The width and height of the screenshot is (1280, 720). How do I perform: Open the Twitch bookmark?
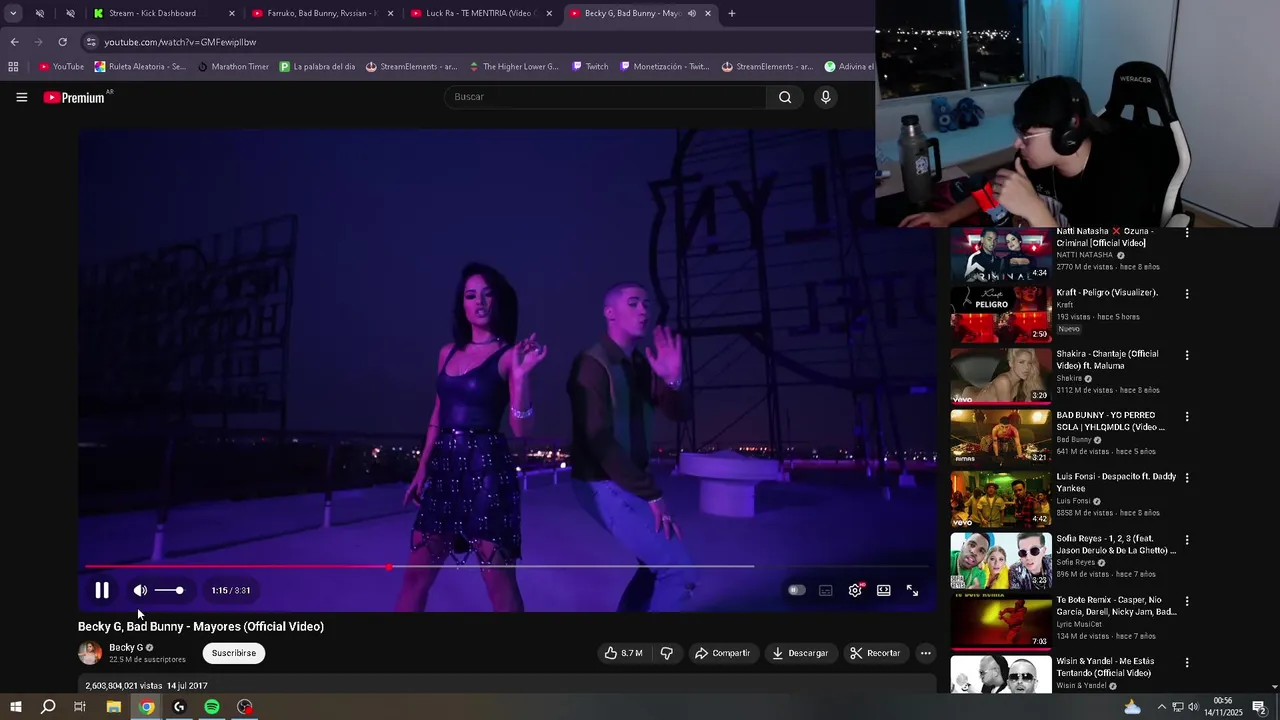590,67
